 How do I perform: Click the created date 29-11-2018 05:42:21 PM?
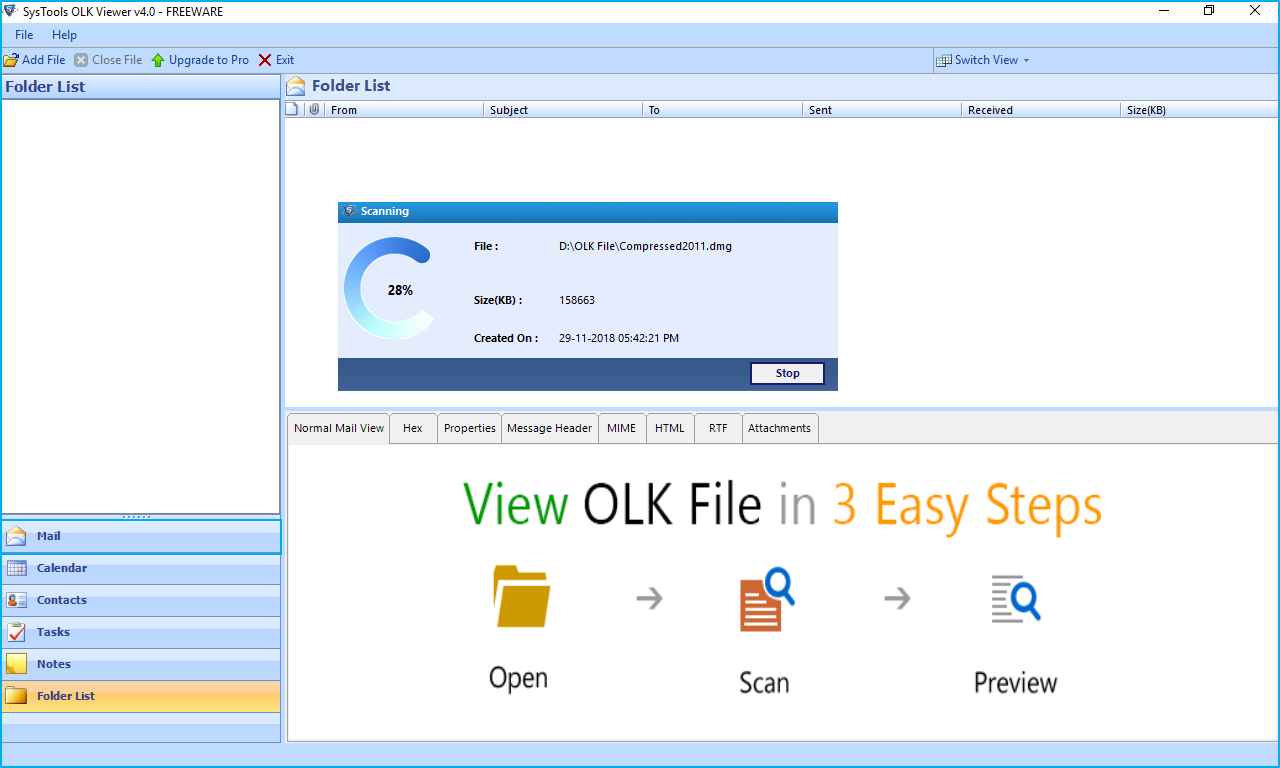[619, 338]
